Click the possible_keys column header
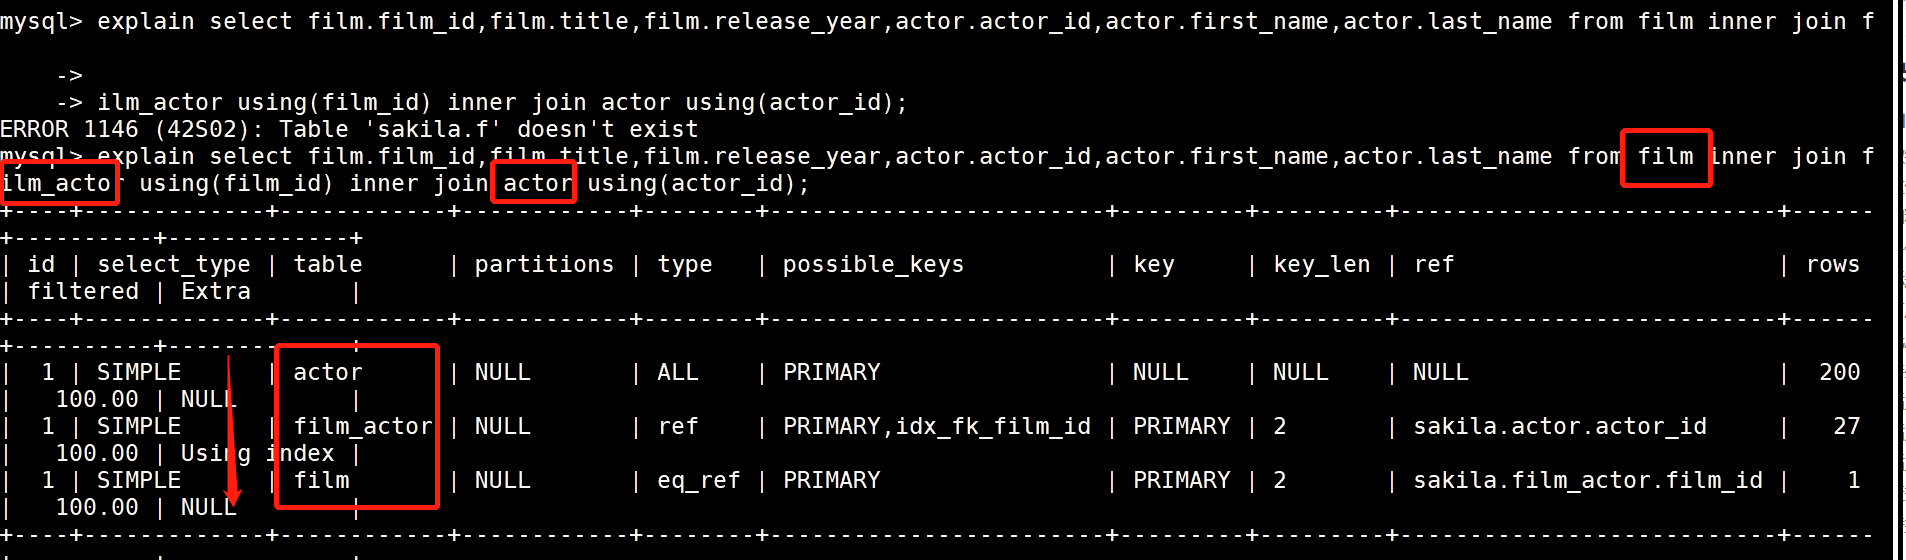Image resolution: width=1906 pixels, height=560 pixels. pos(873,264)
